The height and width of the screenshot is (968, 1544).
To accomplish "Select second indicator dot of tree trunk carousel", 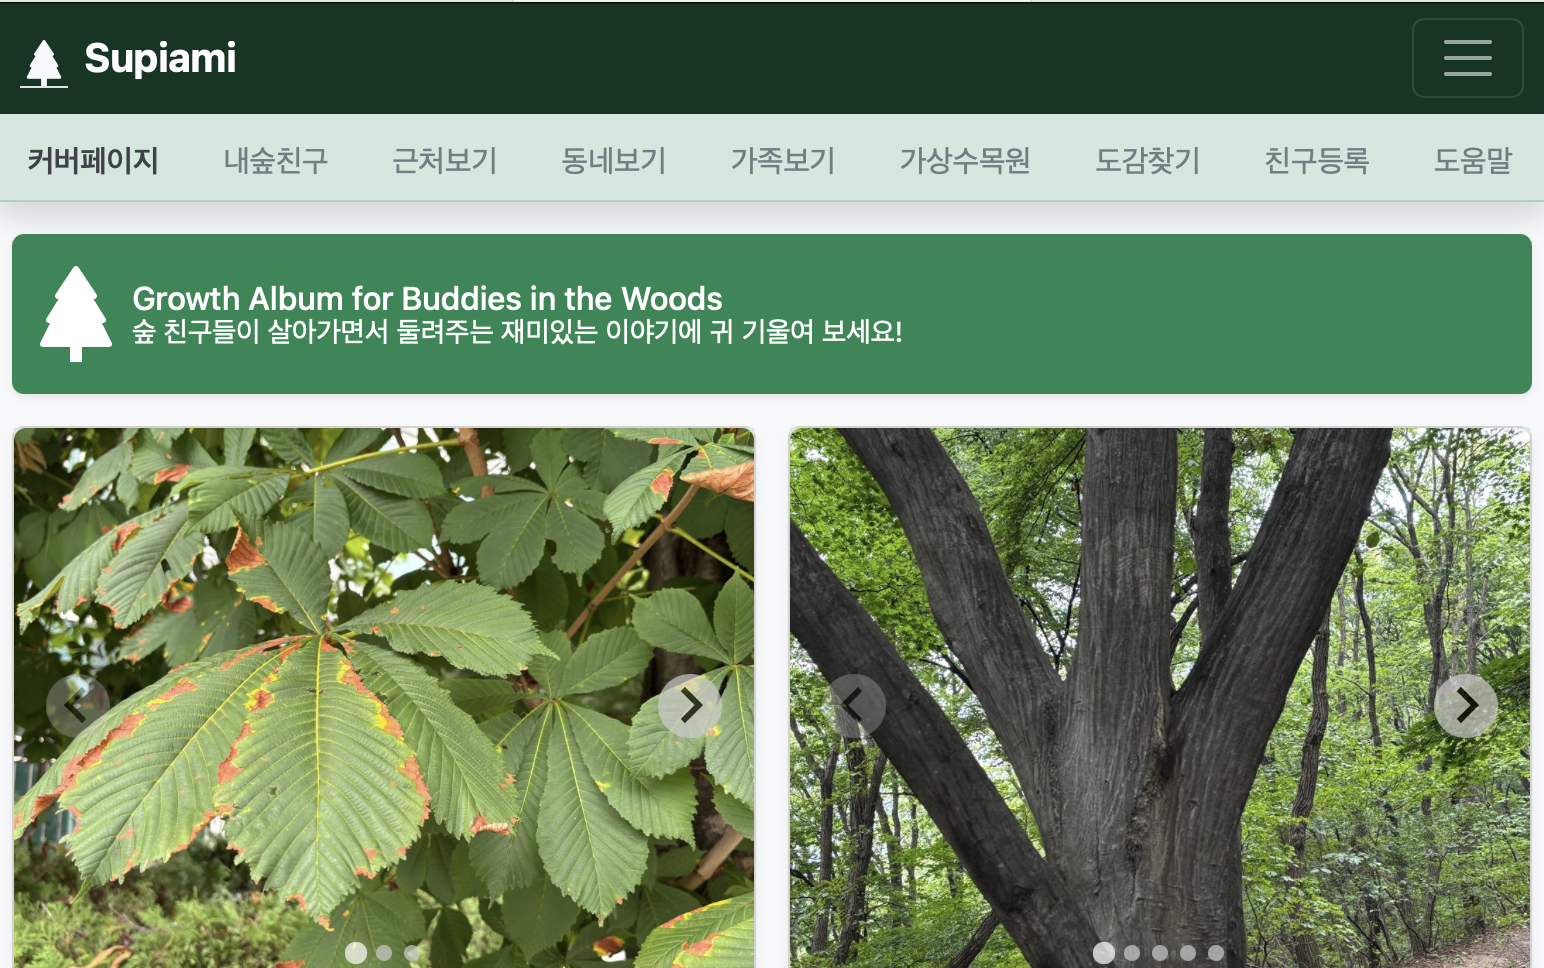I will [x=1132, y=953].
